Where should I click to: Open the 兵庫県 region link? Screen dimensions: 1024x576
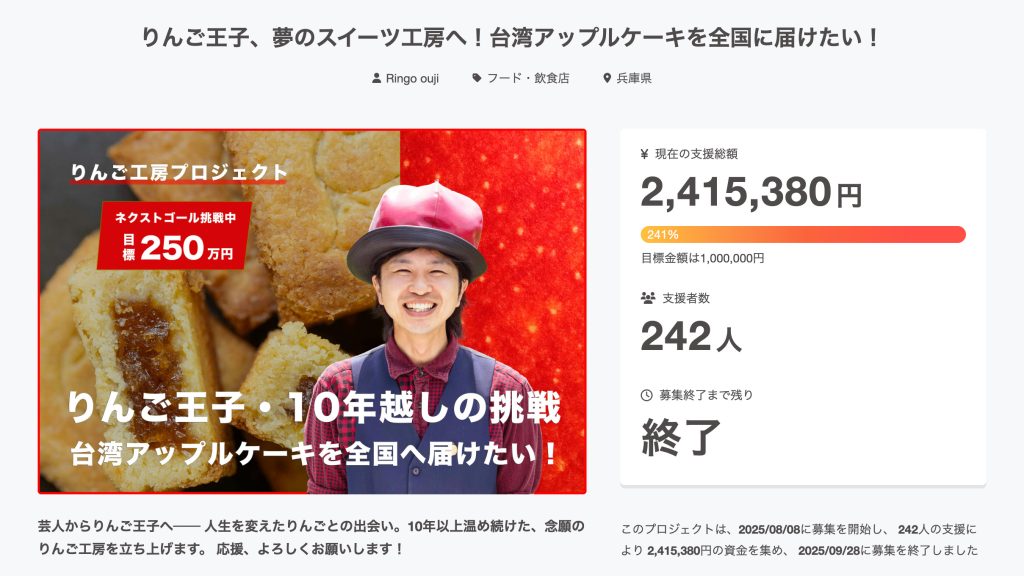point(634,78)
